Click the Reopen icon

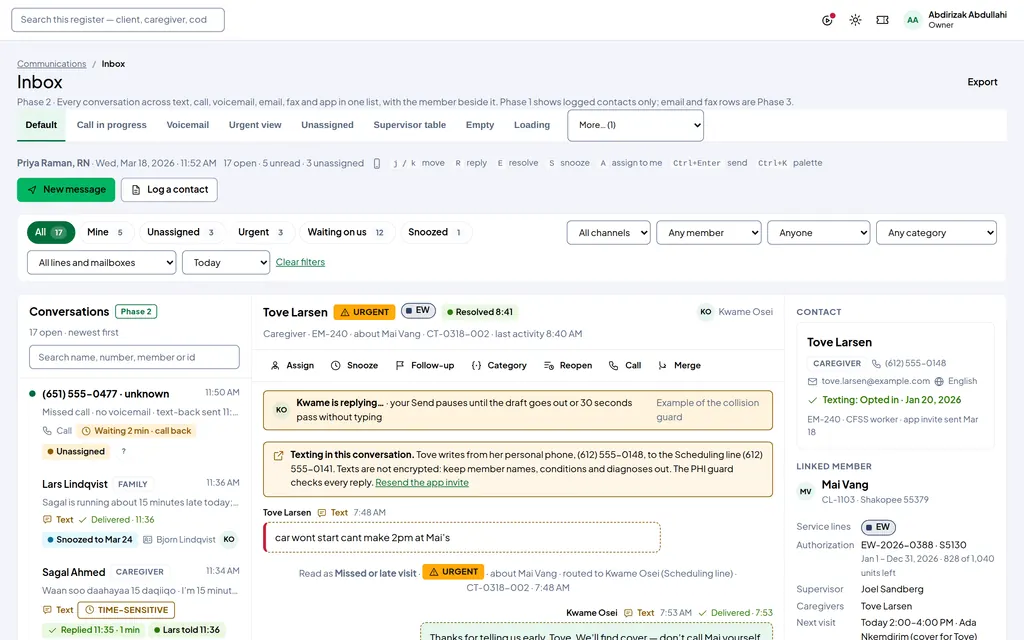pos(549,366)
